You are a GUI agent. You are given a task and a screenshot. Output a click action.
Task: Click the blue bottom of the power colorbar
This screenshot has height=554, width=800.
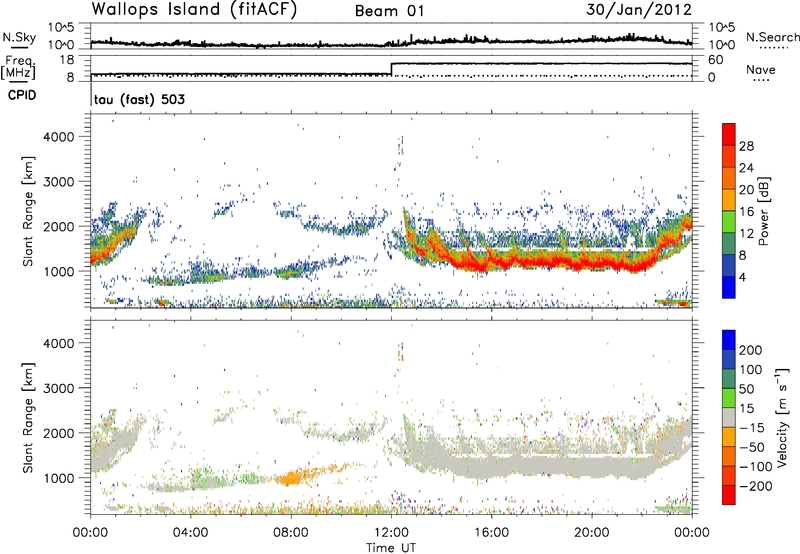[729, 288]
